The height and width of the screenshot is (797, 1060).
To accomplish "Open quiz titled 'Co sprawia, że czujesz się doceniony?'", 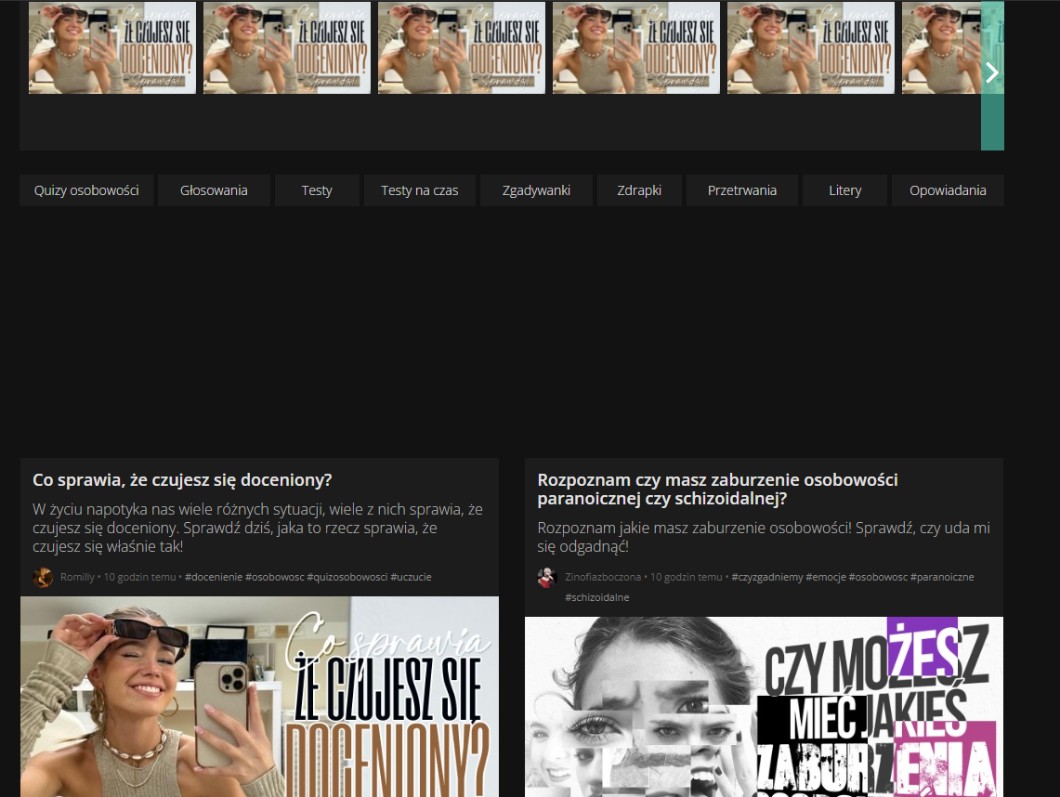I will [x=182, y=480].
